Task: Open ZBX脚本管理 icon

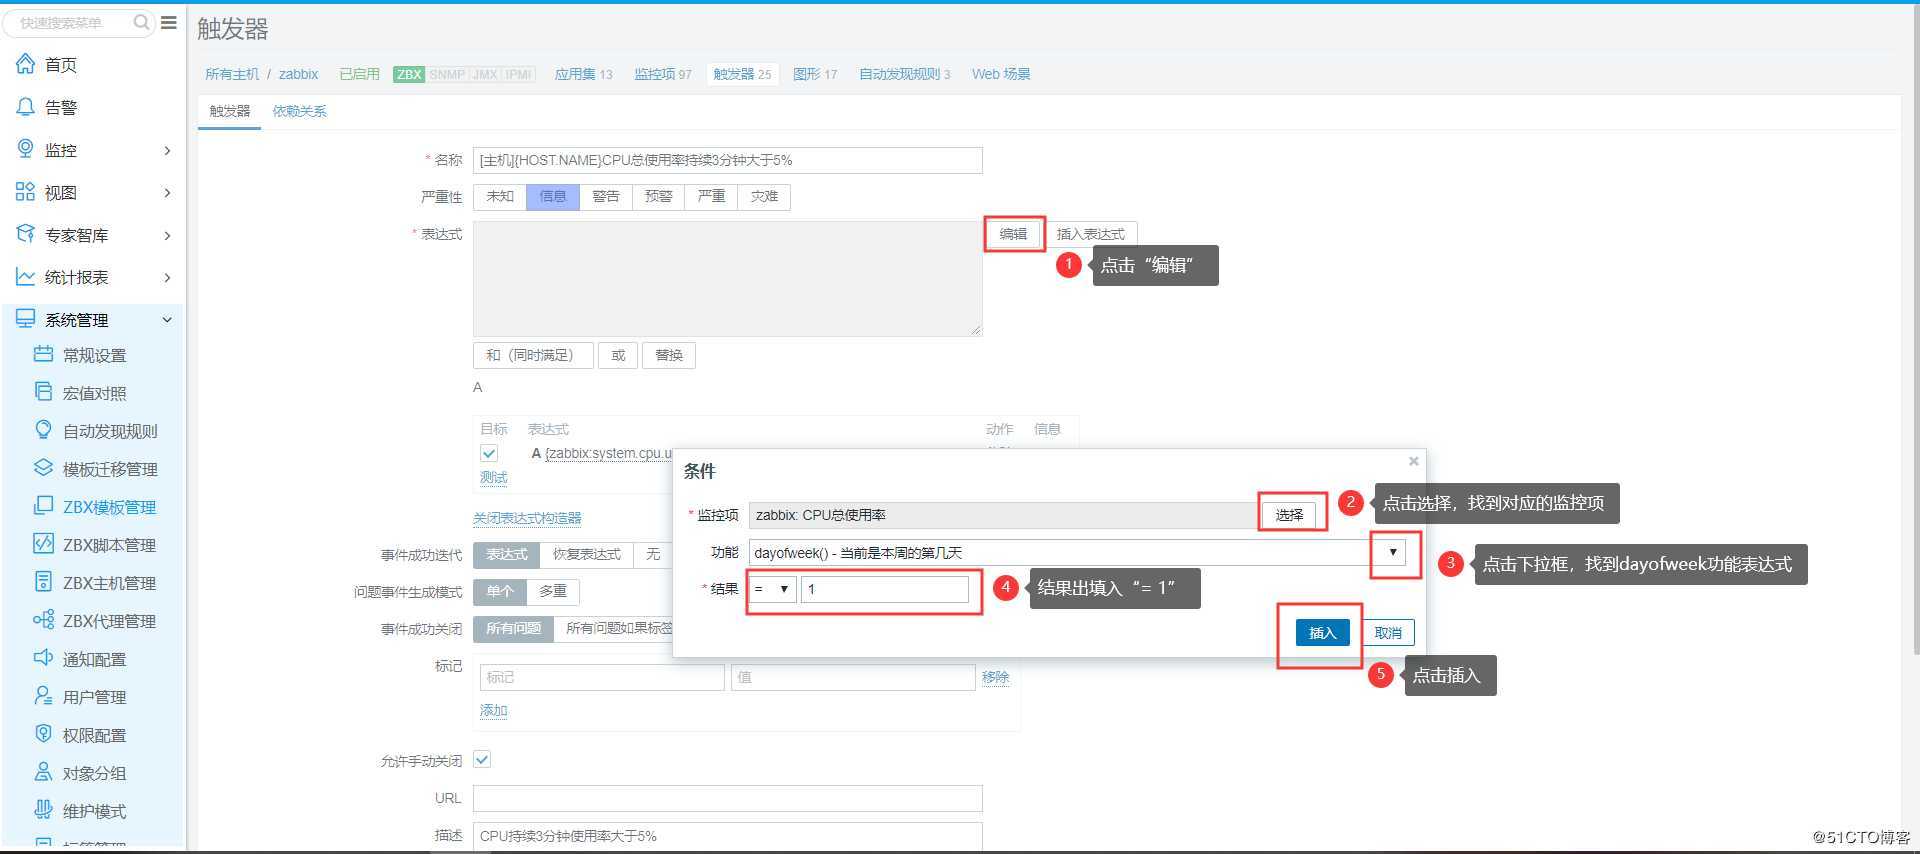Action: pos(43,544)
